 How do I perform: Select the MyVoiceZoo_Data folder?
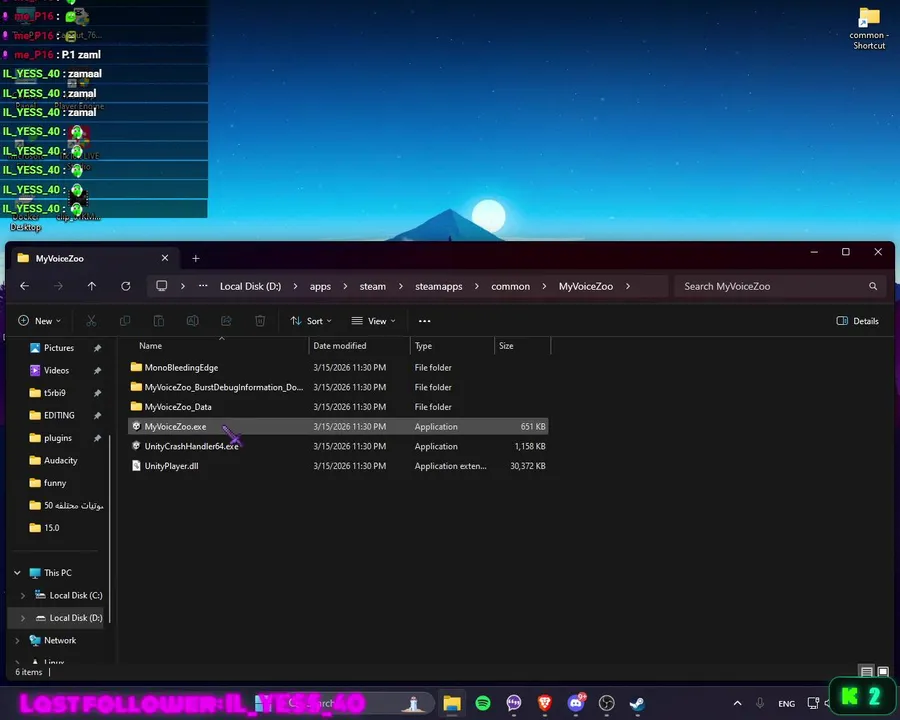338,407
